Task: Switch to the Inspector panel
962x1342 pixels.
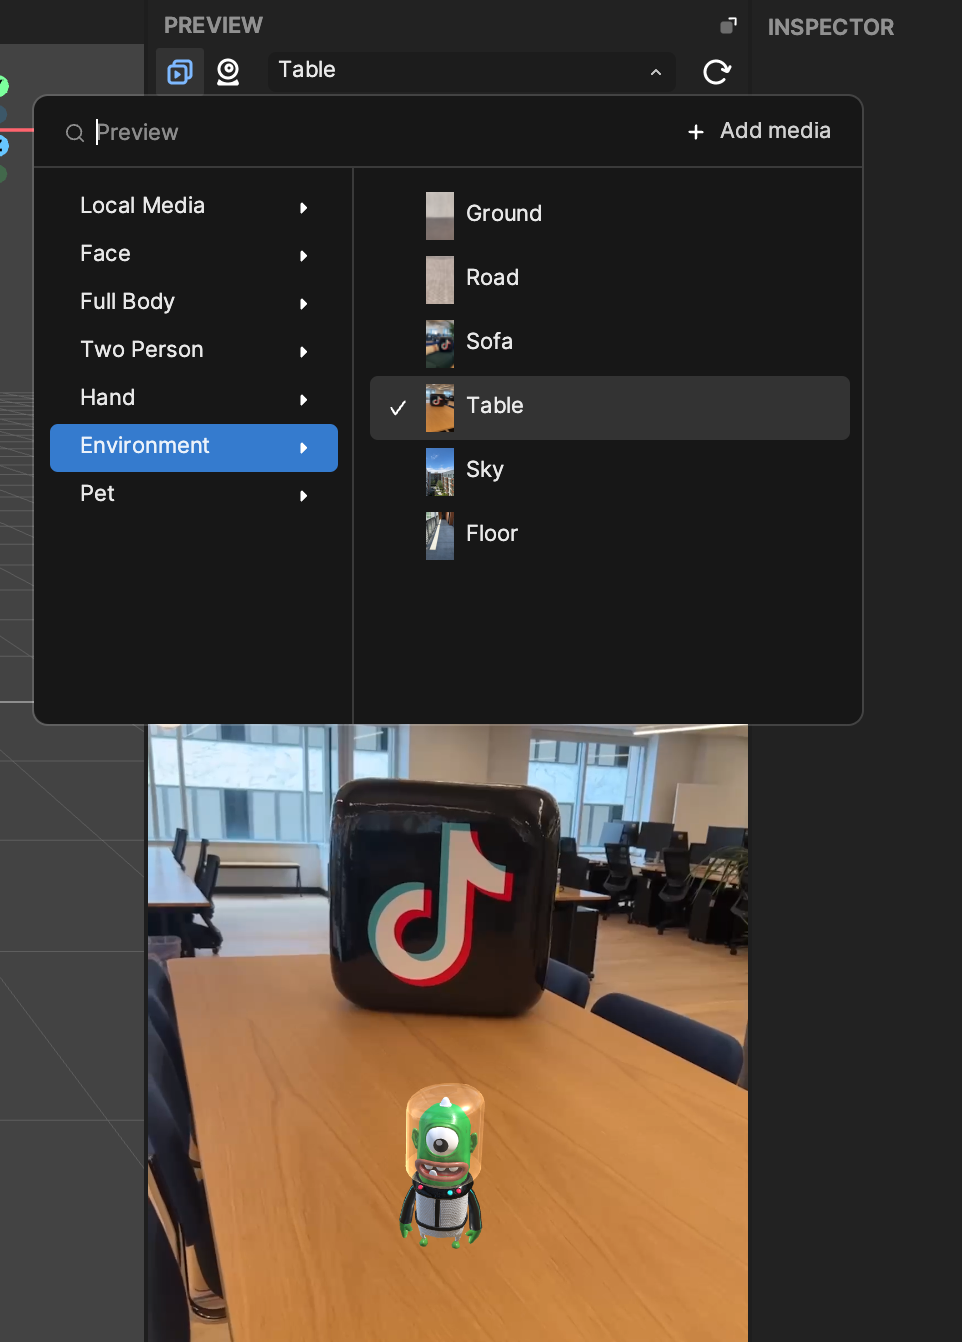Action: (830, 27)
